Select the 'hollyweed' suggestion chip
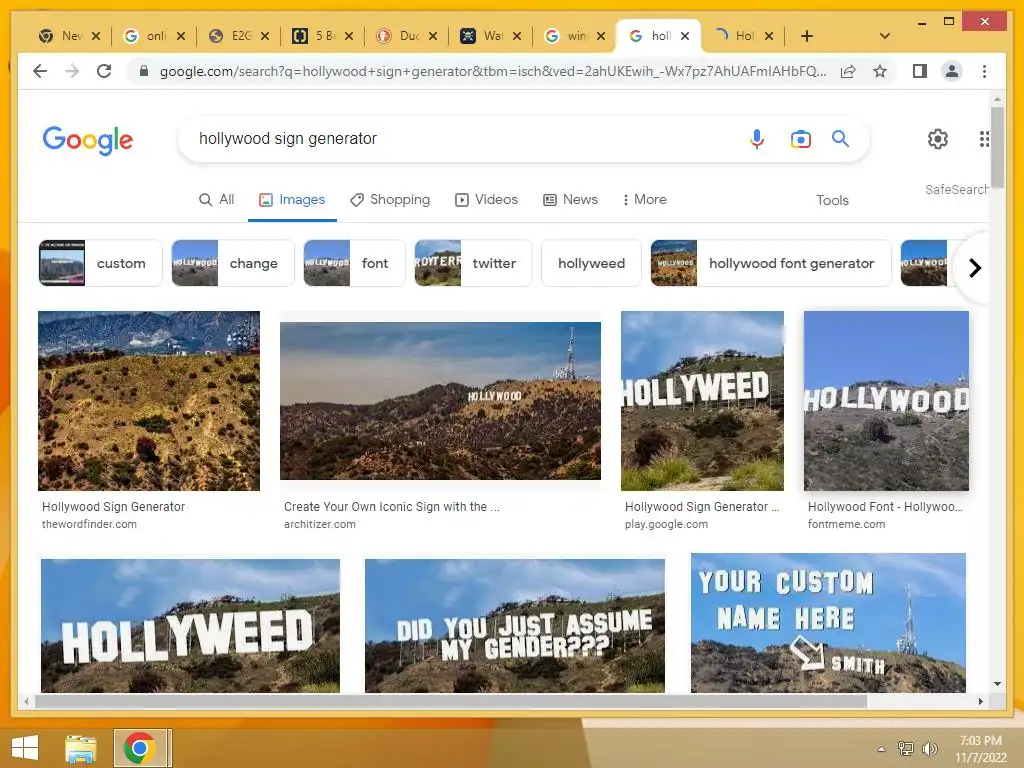The image size is (1024, 768). click(x=591, y=263)
